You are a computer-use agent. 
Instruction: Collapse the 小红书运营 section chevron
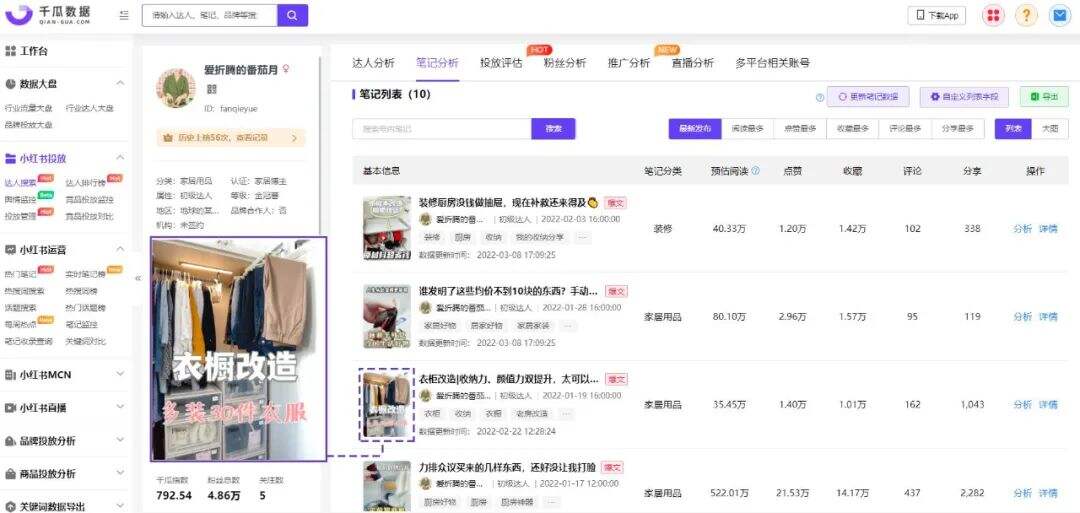pyautogui.click(x=120, y=249)
